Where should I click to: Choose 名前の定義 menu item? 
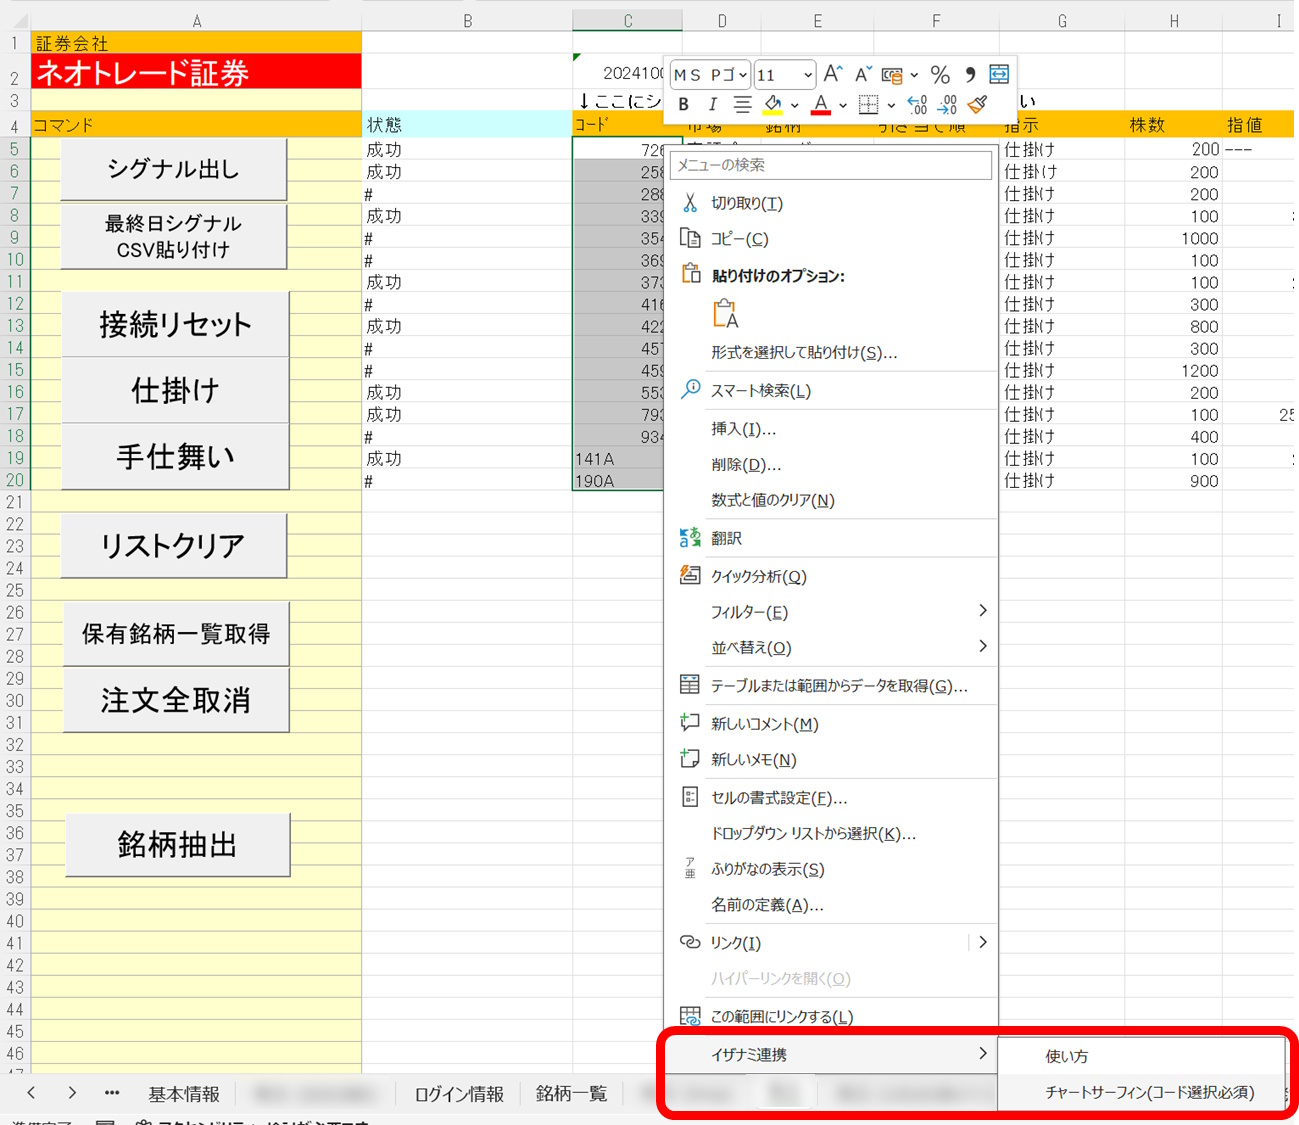click(831, 905)
